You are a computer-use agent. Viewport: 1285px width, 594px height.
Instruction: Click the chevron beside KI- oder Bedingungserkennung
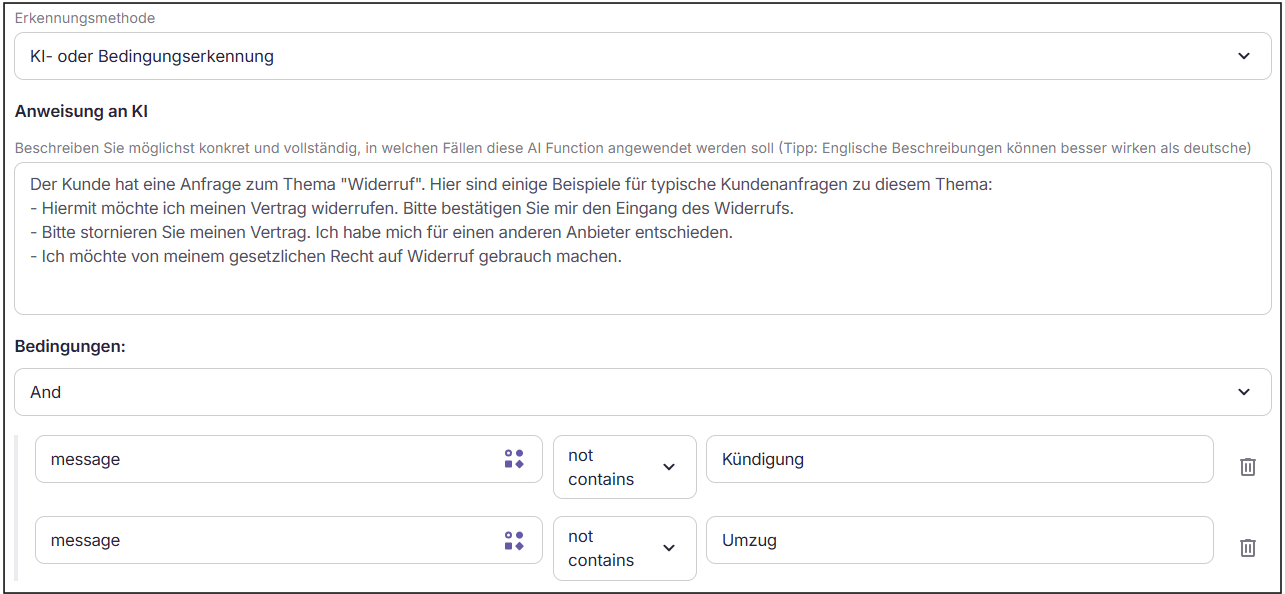pos(1244,56)
